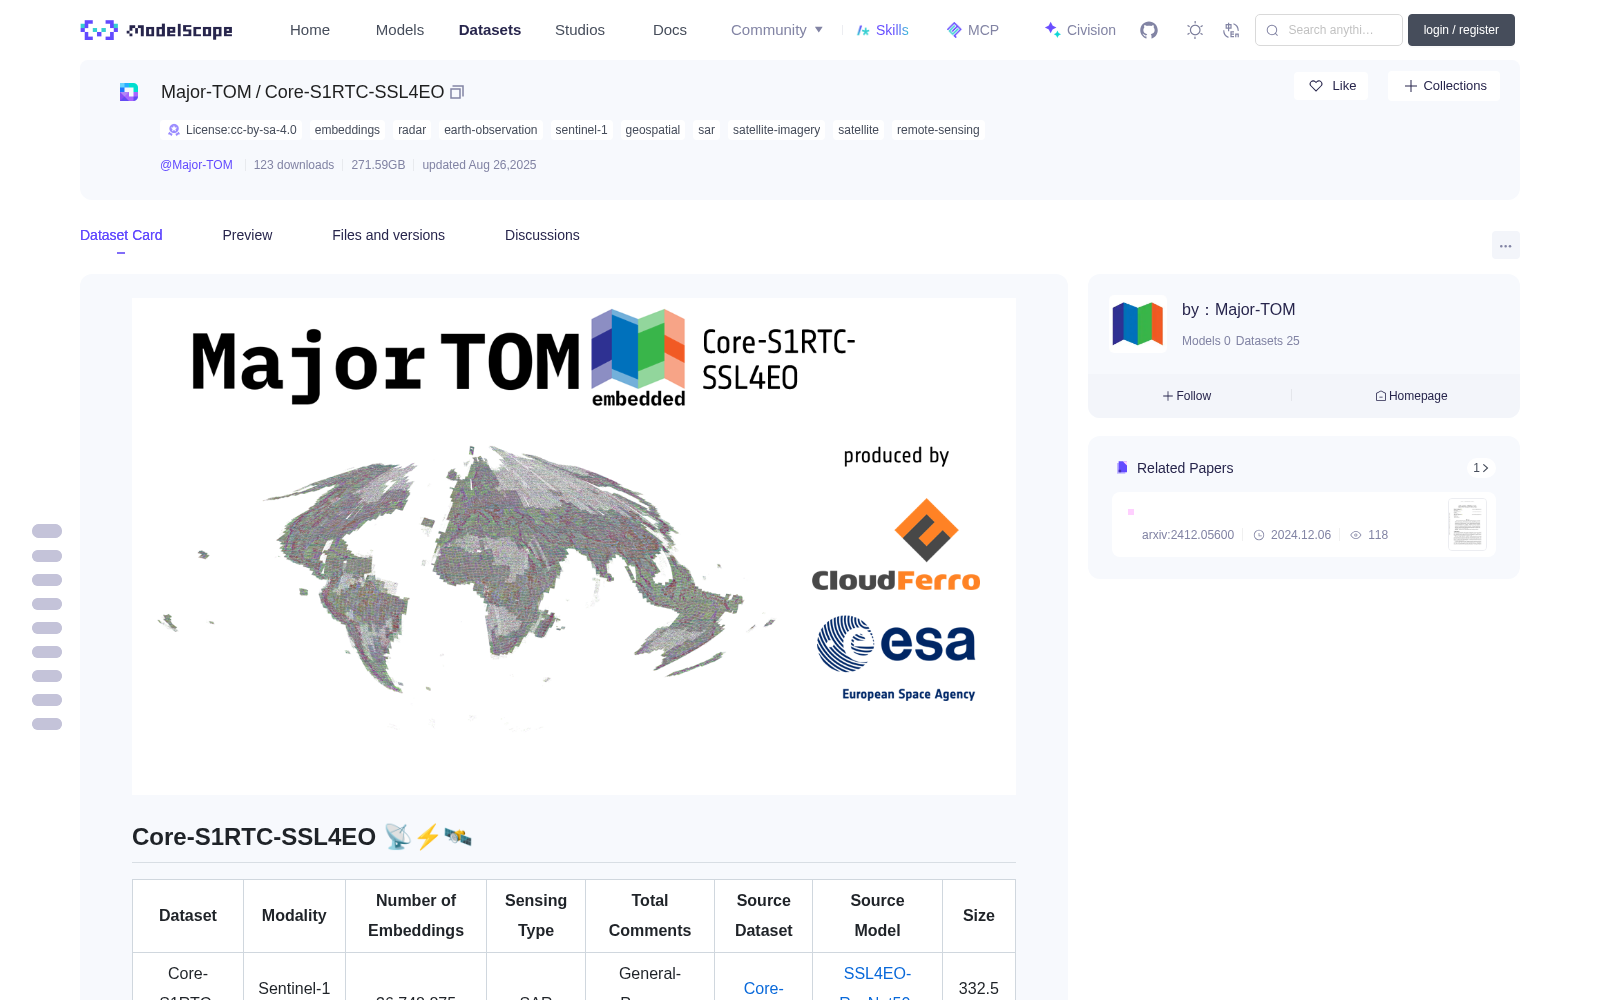This screenshot has width=1600, height=1000.
Task: Select the Dataset Card tab
Action: 121,235
